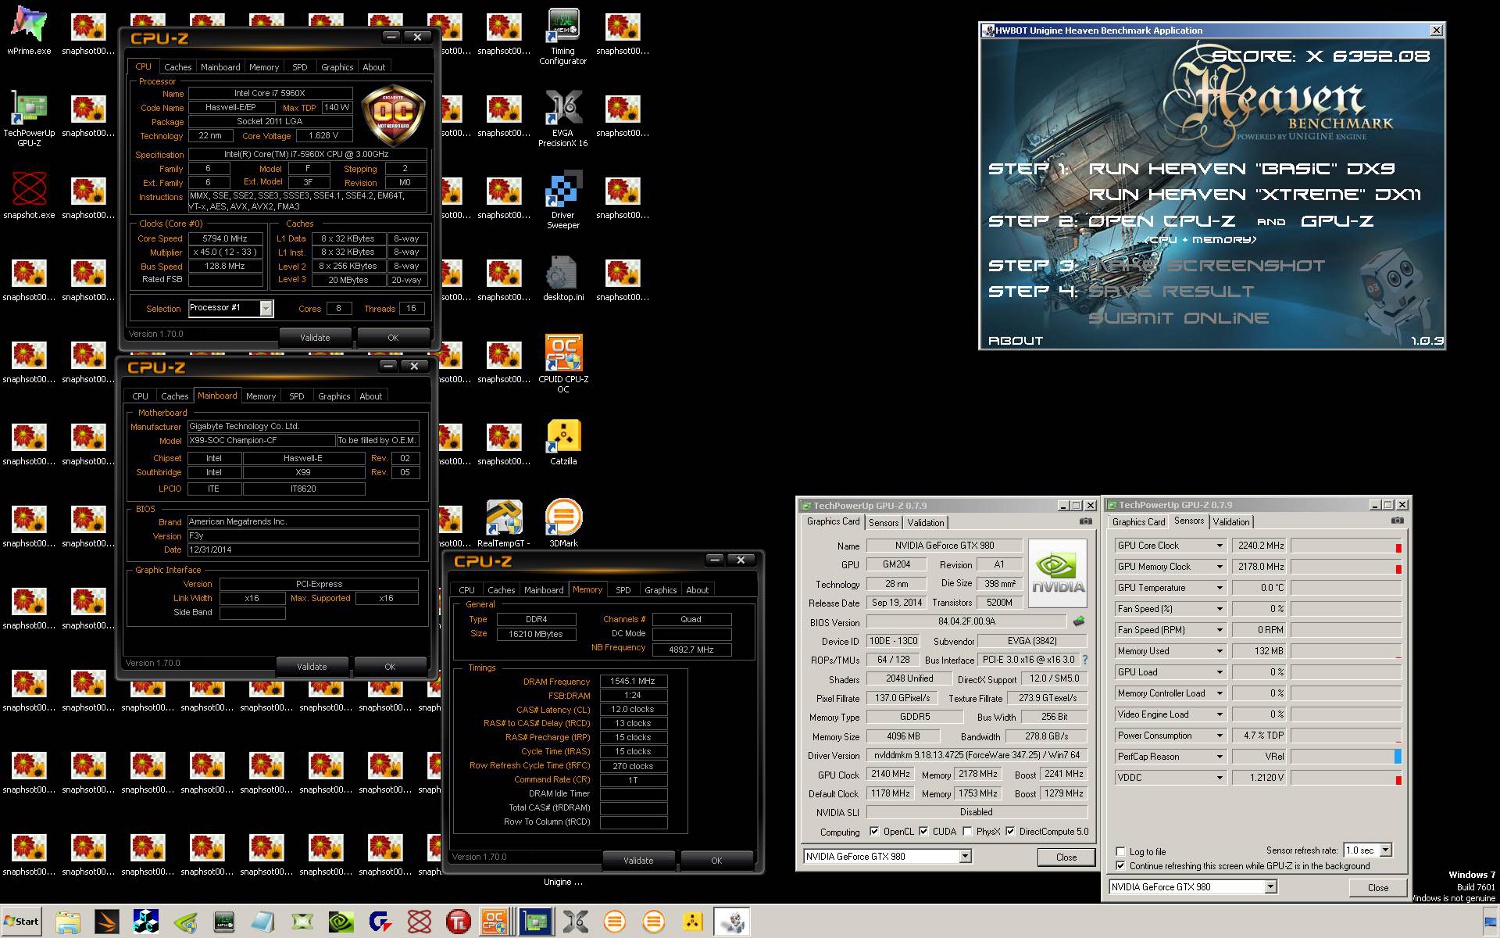Click the NVIDIA logo in GPU-Z
This screenshot has width=1500, height=938.
click(1057, 573)
